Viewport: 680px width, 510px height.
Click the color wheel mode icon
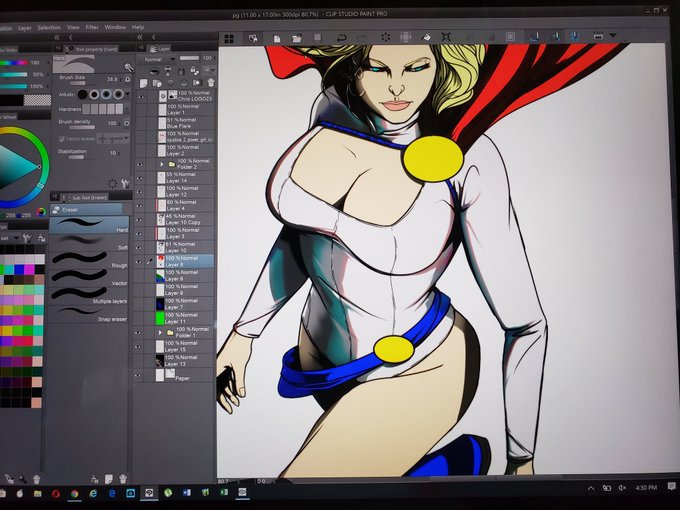click(x=41, y=212)
